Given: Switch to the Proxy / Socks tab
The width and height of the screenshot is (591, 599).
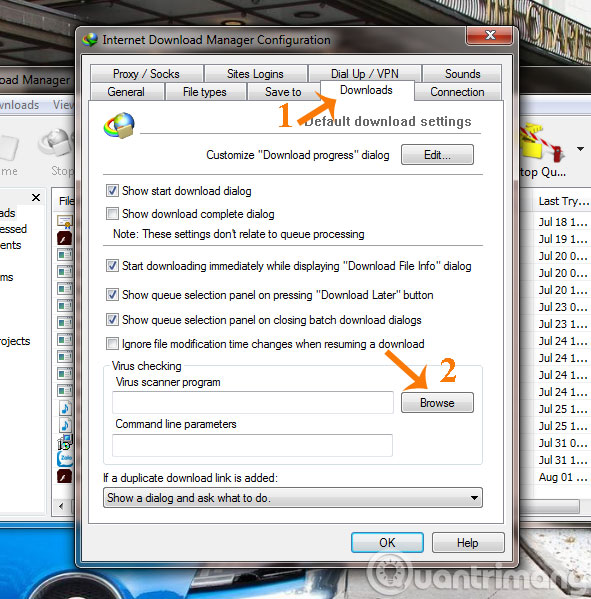Looking at the screenshot, I should 146,73.
